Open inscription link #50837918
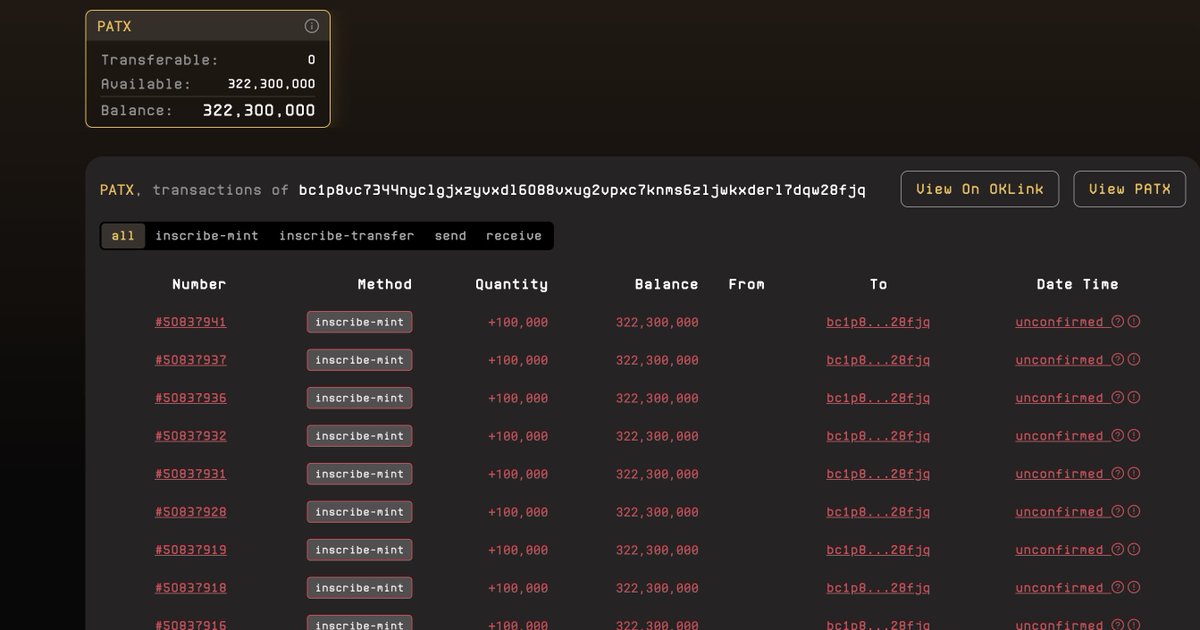Image resolution: width=1200 pixels, height=630 pixels. coord(191,588)
